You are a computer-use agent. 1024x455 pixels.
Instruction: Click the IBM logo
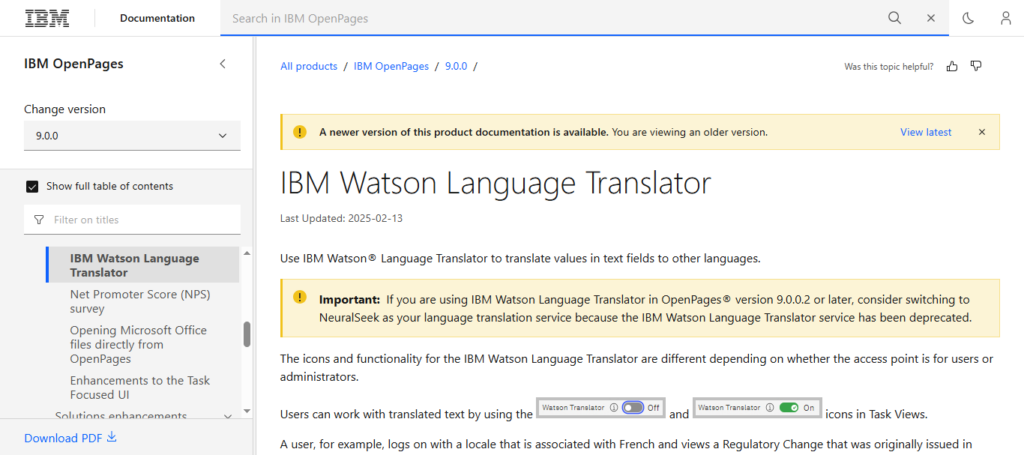pyautogui.click(x=47, y=18)
